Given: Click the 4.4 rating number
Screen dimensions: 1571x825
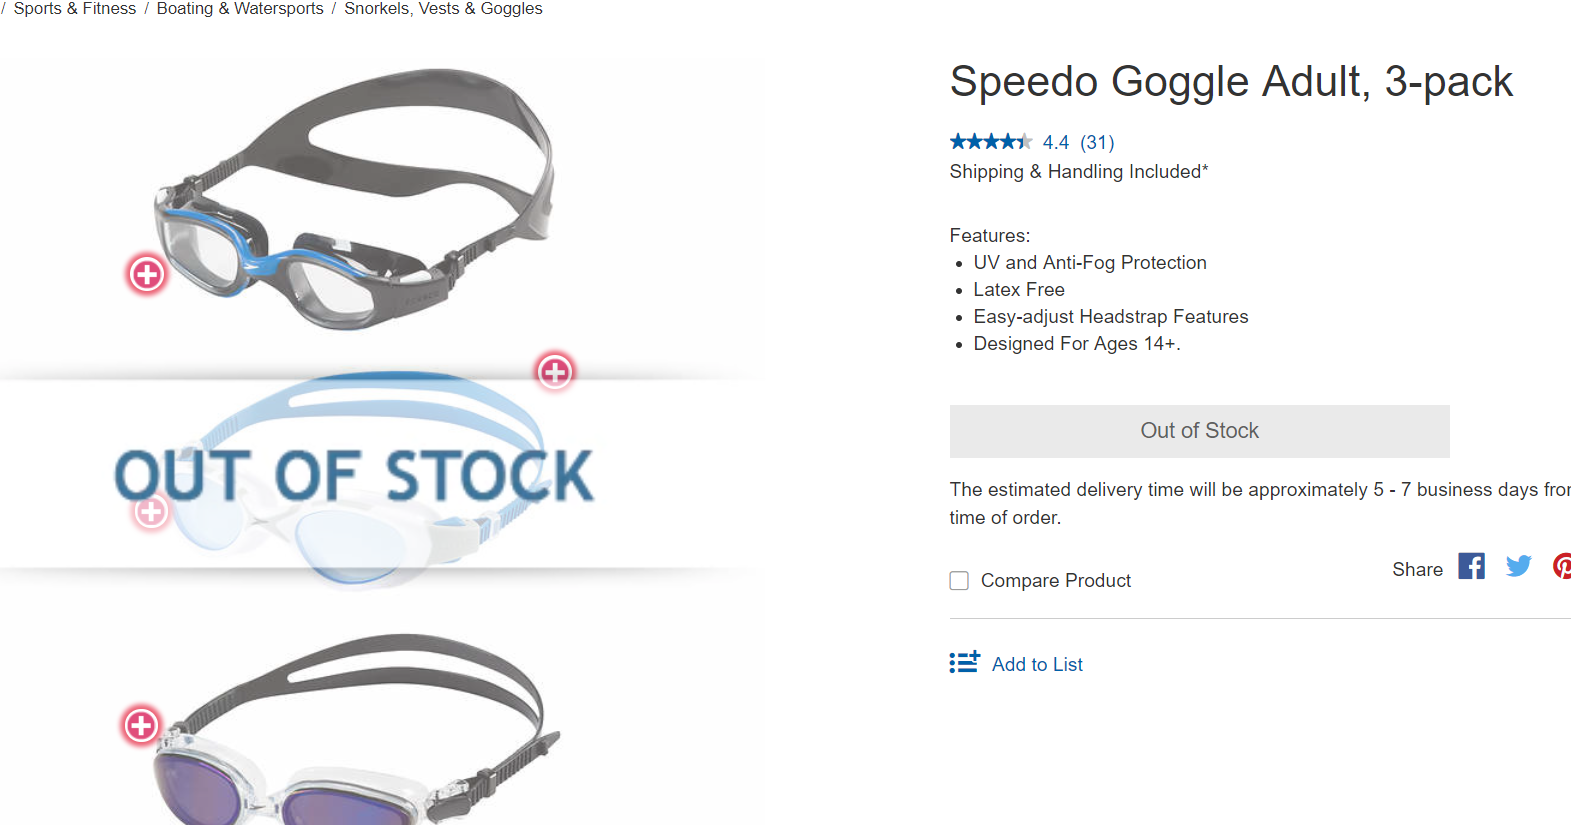Looking at the screenshot, I should coord(1055,142).
